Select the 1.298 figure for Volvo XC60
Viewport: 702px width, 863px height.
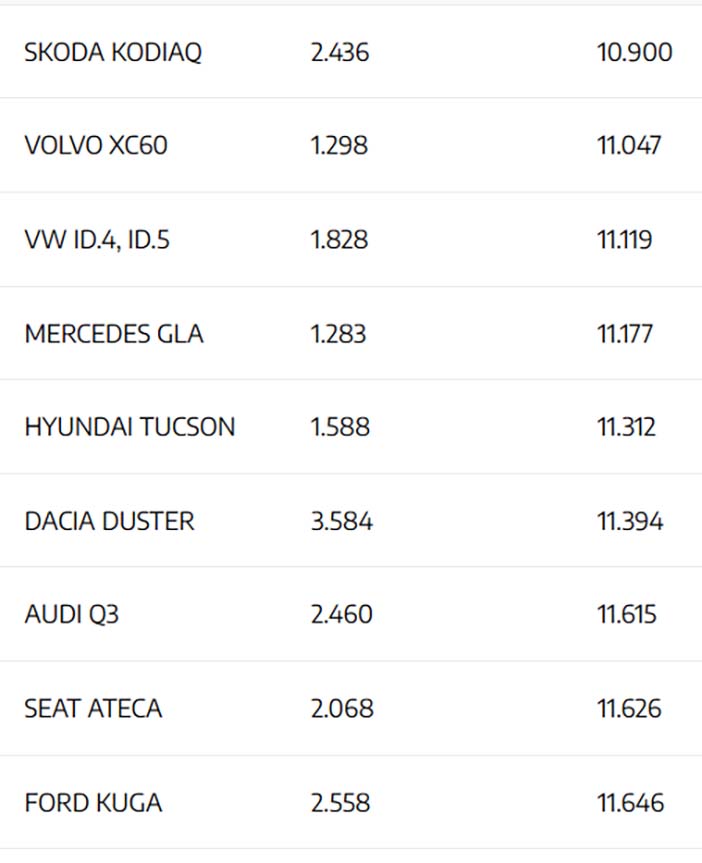click(339, 145)
